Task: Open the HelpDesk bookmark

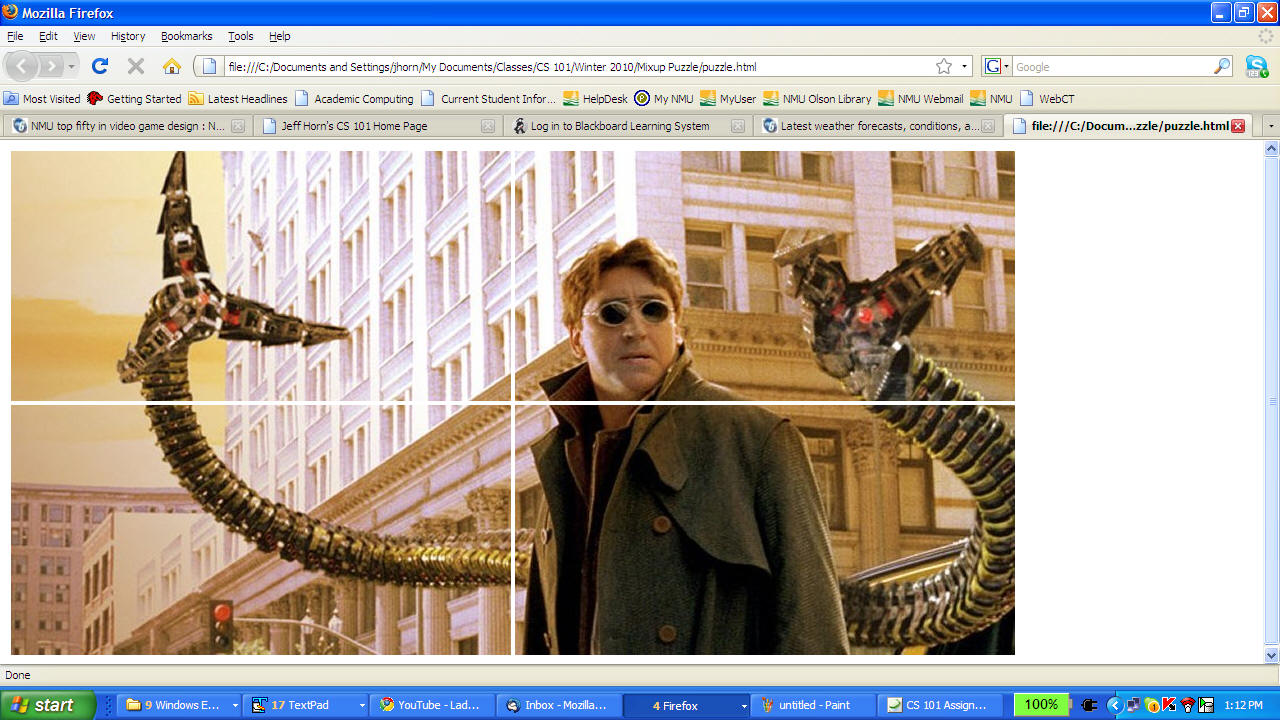Action: tap(596, 99)
